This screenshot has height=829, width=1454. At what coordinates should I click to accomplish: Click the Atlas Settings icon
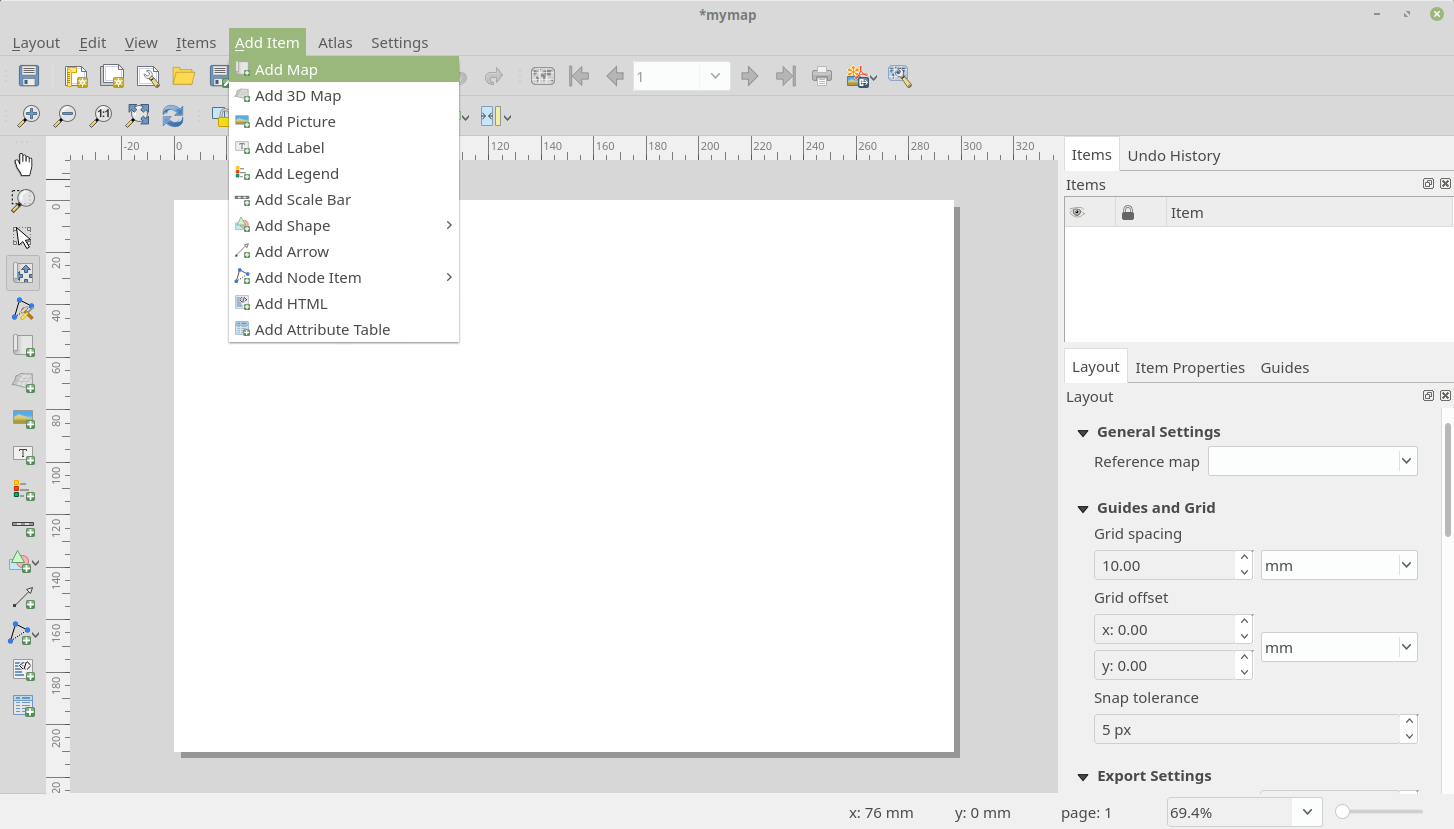pyautogui.click(x=899, y=76)
